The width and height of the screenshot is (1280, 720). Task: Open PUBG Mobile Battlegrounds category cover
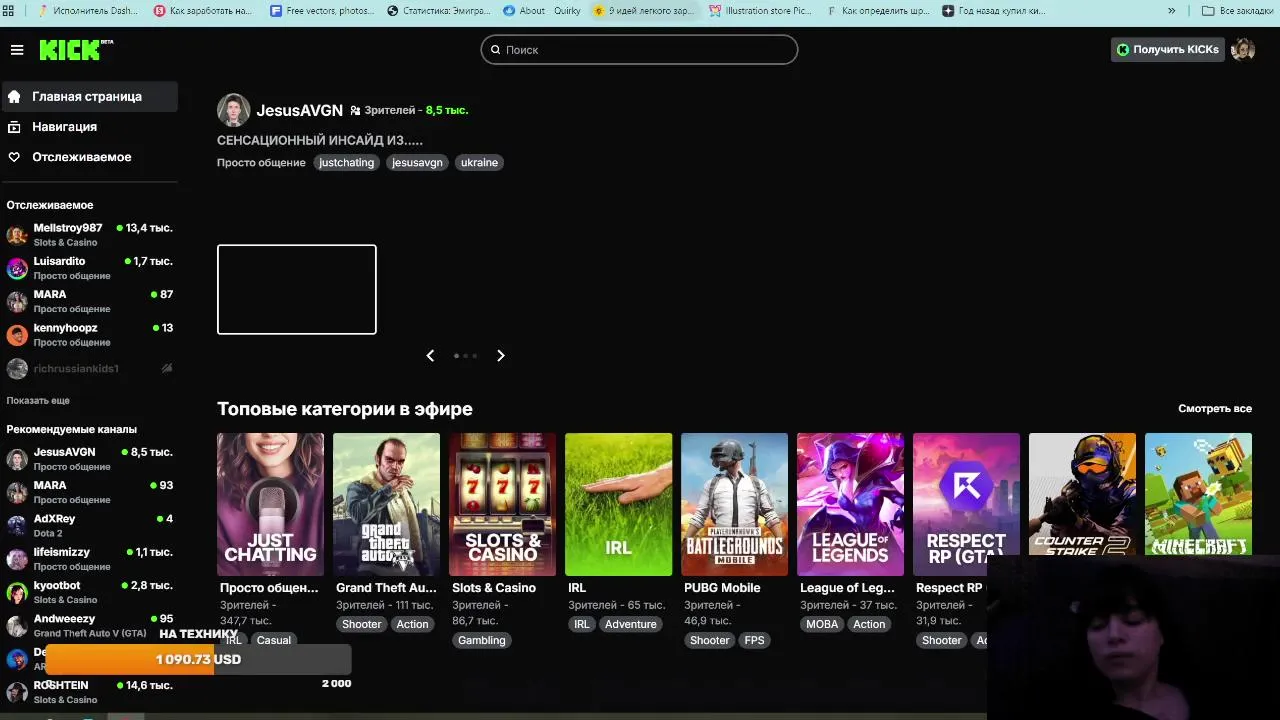[734, 504]
